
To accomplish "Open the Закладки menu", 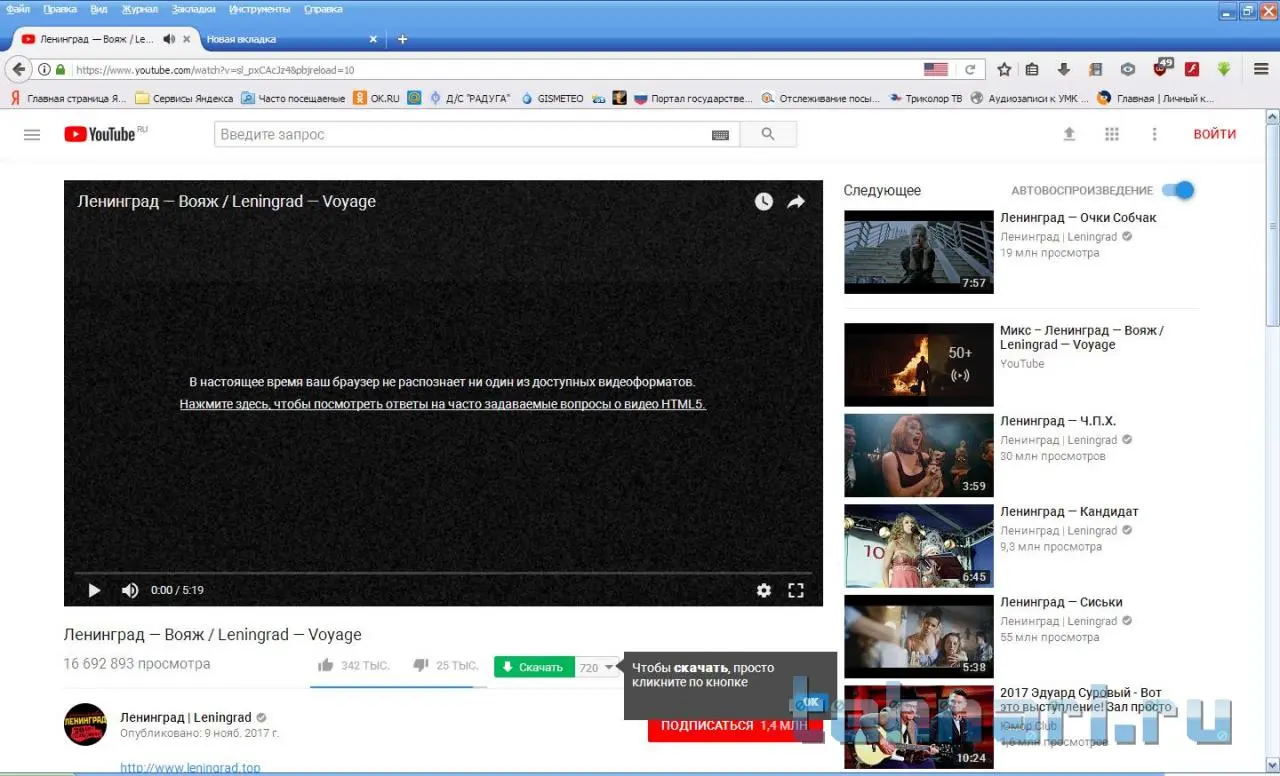I will (x=194, y=9).
